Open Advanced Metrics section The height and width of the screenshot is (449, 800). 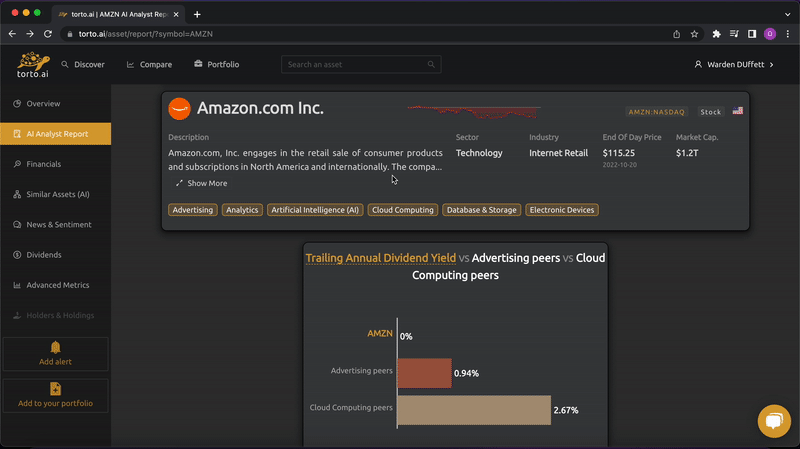56,285
